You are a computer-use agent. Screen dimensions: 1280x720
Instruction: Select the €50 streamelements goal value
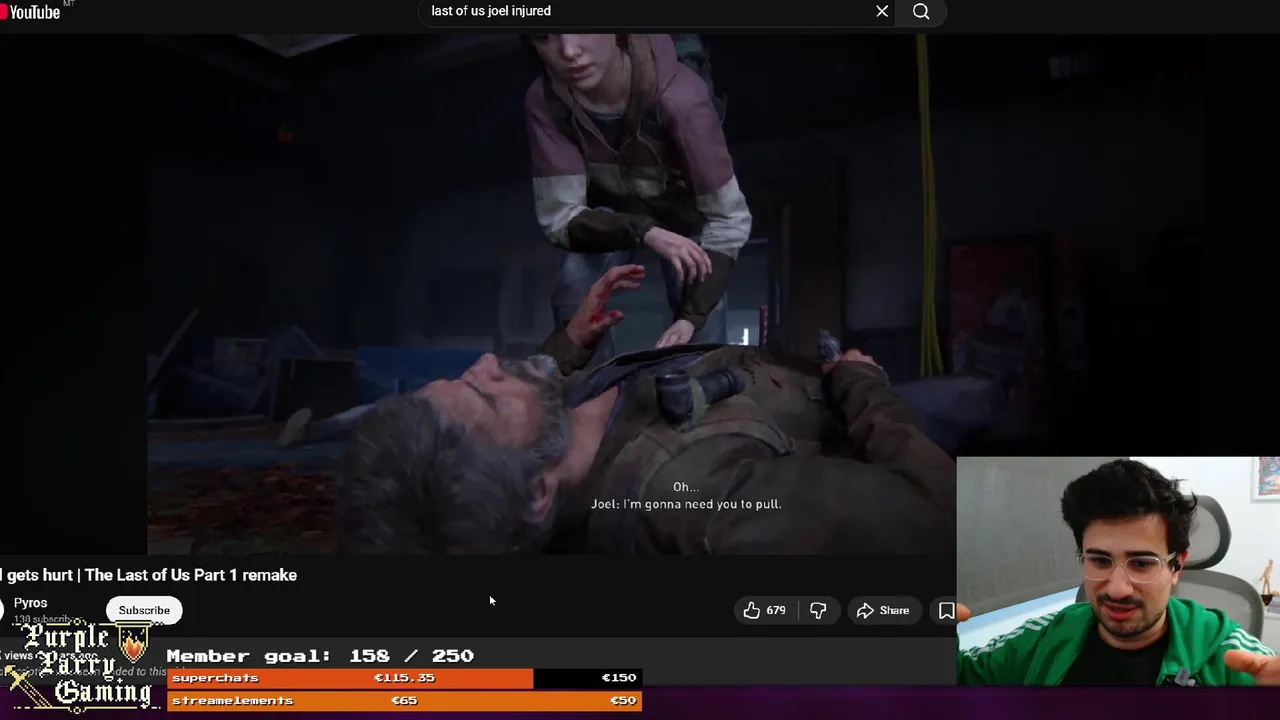pos(623,701)
